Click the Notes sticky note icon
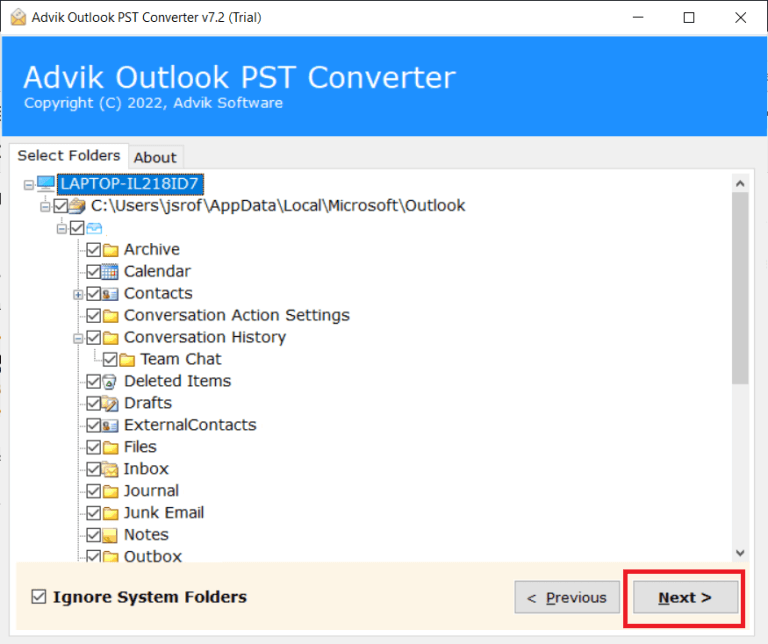Image resolution: width=768 pixels, height=644 pixels. [111, 535]
